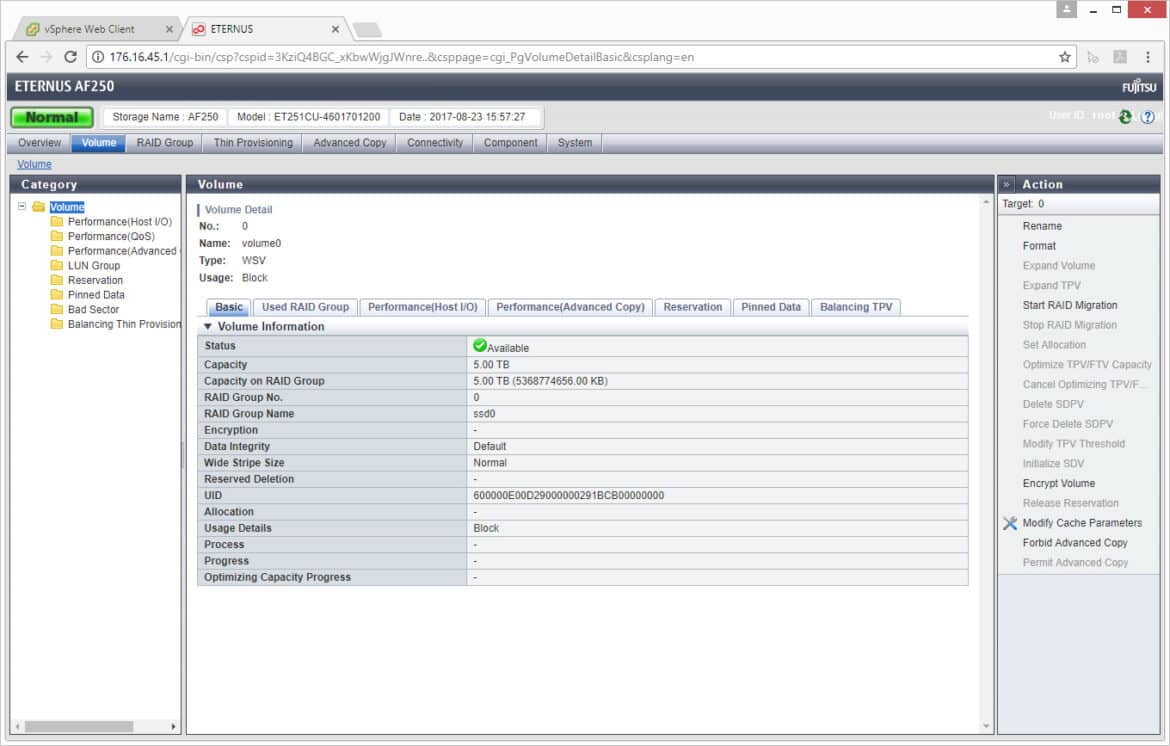Screen dimensions: 1170x746
Task: Click the Balancing Thin Provisioning folder icon
Action: pyautogui.click(x=57, y=324)
